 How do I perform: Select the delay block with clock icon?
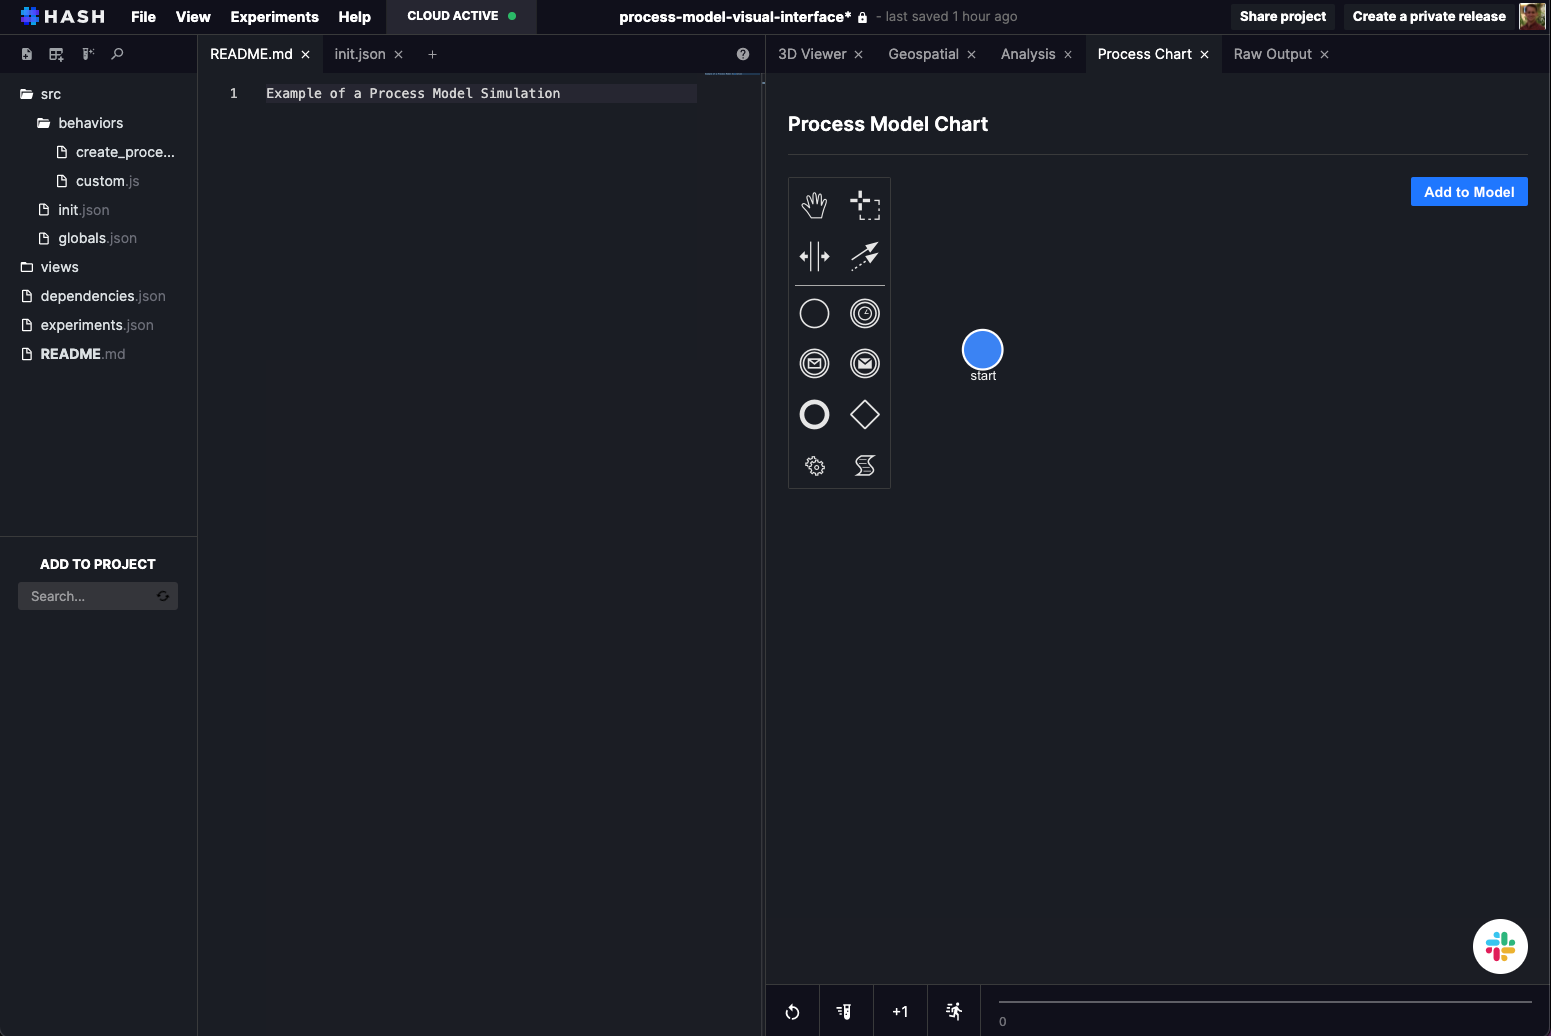[x=864, y=313]
